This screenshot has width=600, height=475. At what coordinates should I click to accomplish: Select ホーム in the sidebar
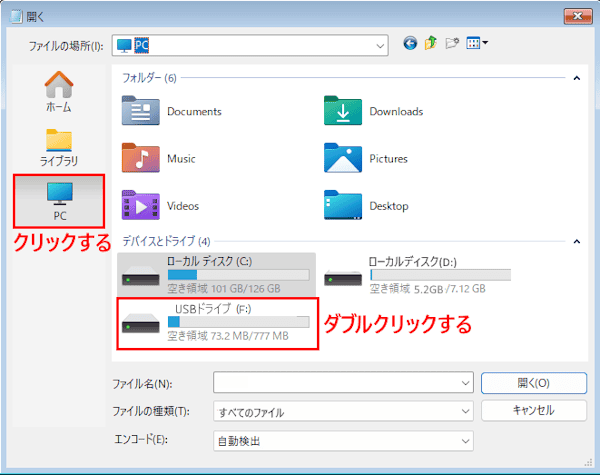point(58,92)
